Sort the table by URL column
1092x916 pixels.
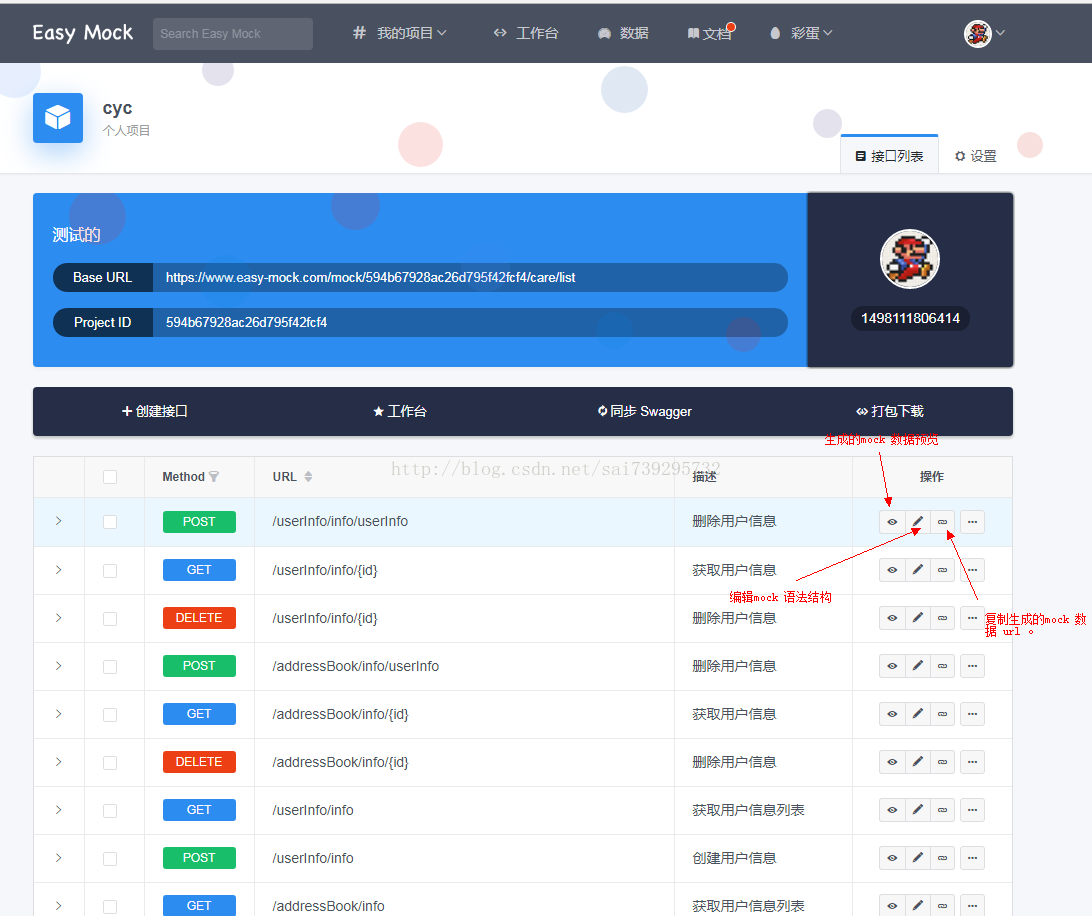308,477
